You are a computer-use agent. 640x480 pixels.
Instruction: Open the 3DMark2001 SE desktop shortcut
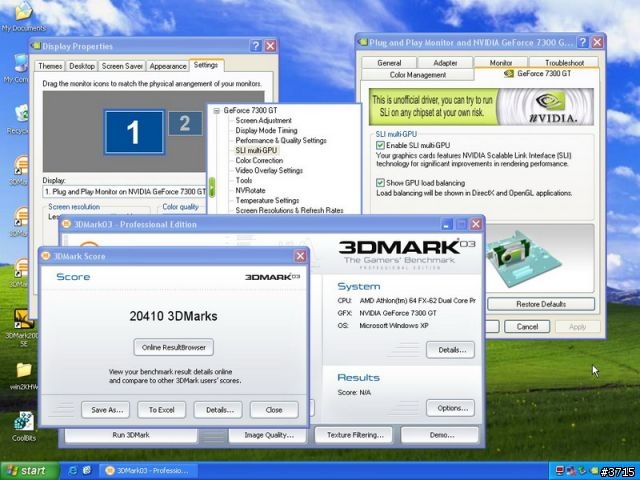click(x=23, y=327)
